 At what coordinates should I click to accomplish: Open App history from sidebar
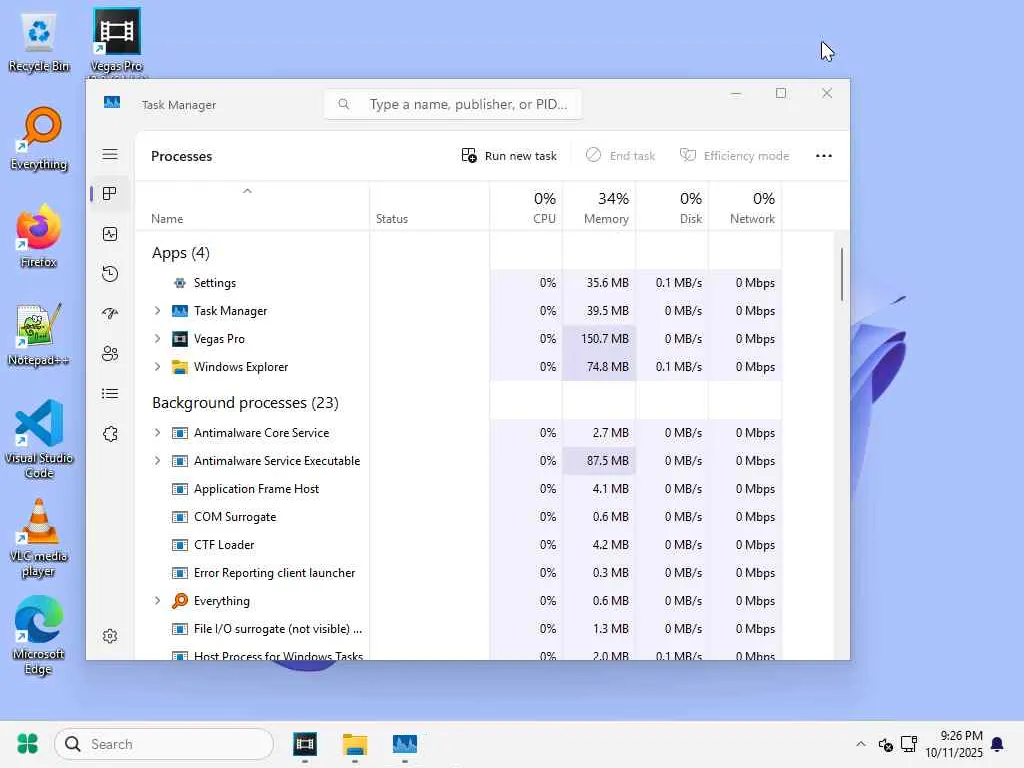[110, 274]
